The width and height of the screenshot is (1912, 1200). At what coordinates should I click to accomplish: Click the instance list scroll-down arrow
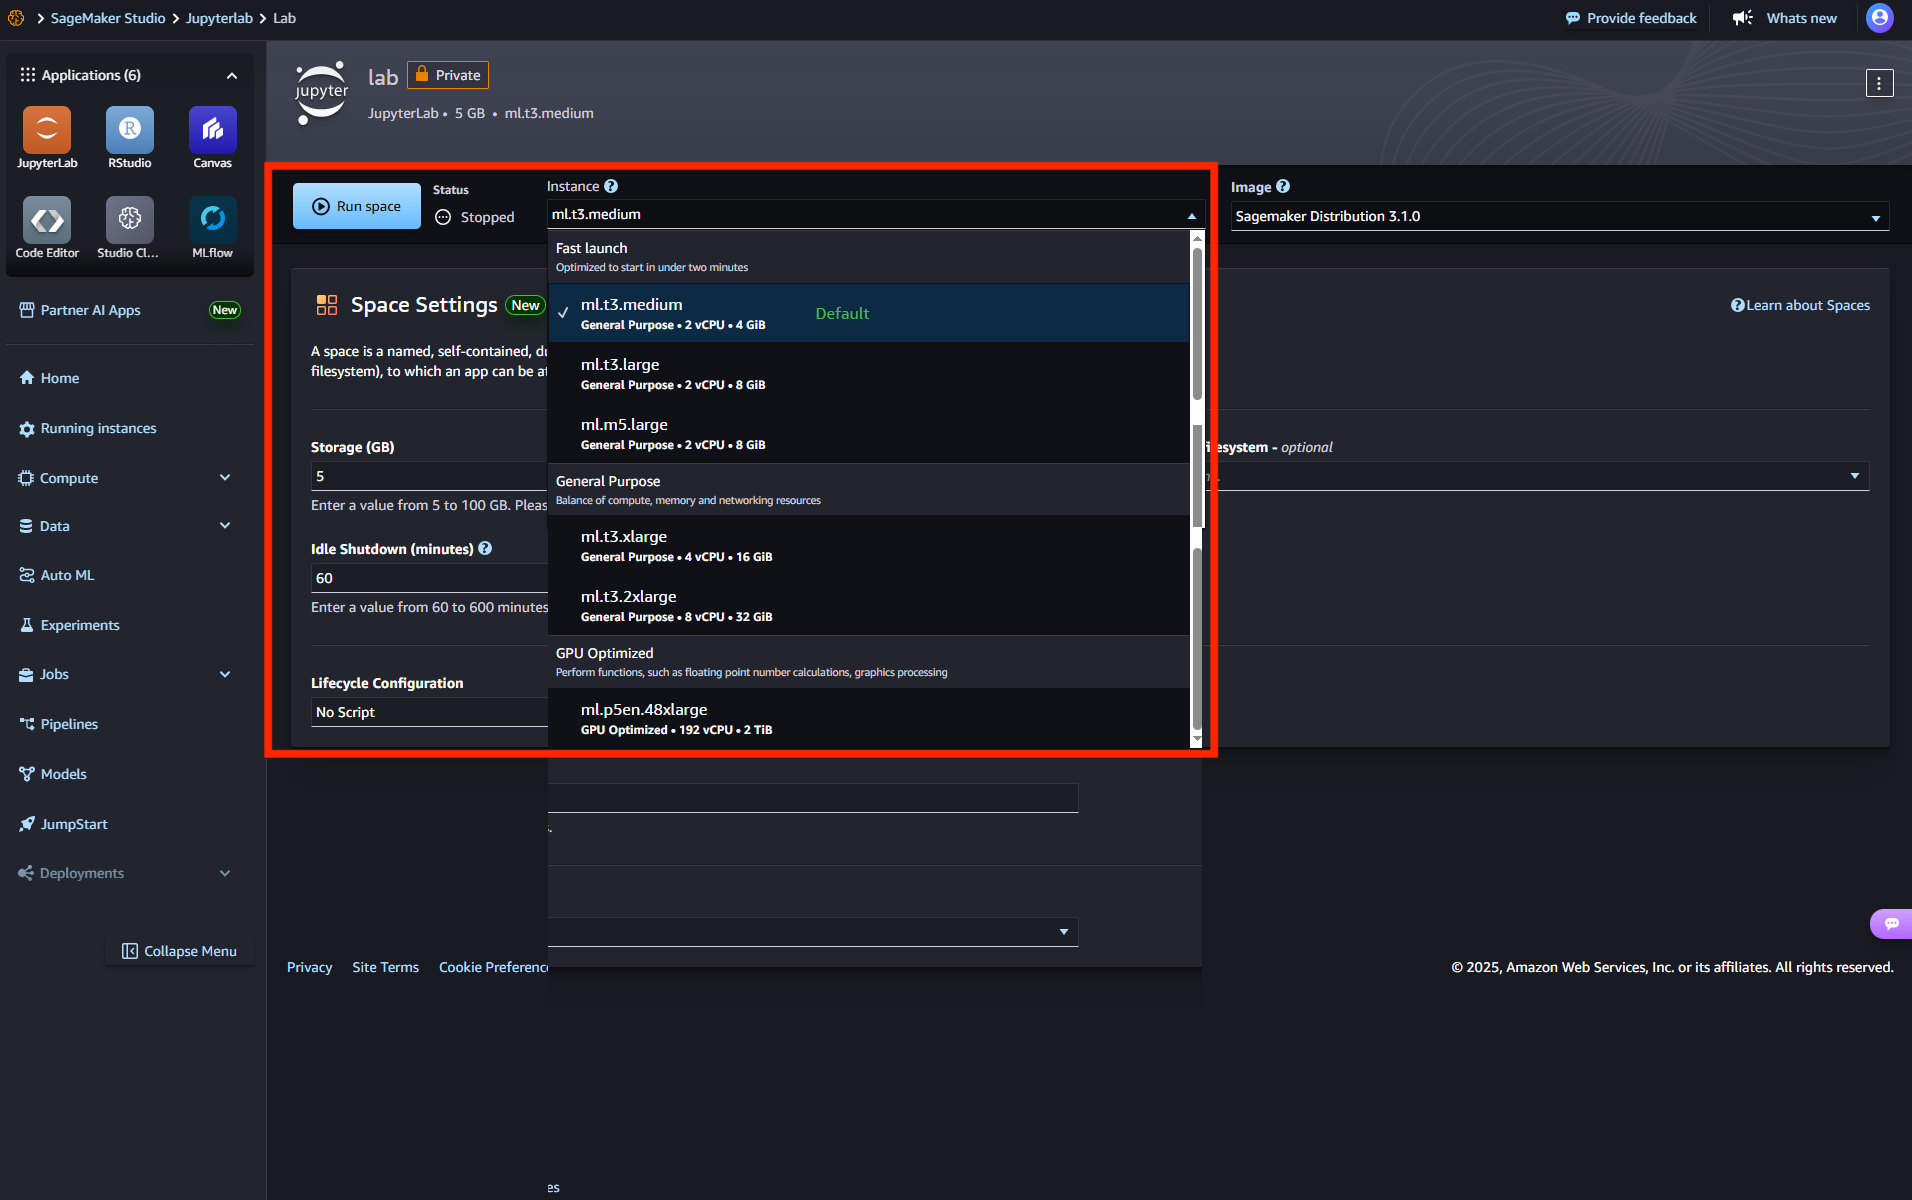click(1196, 739)
